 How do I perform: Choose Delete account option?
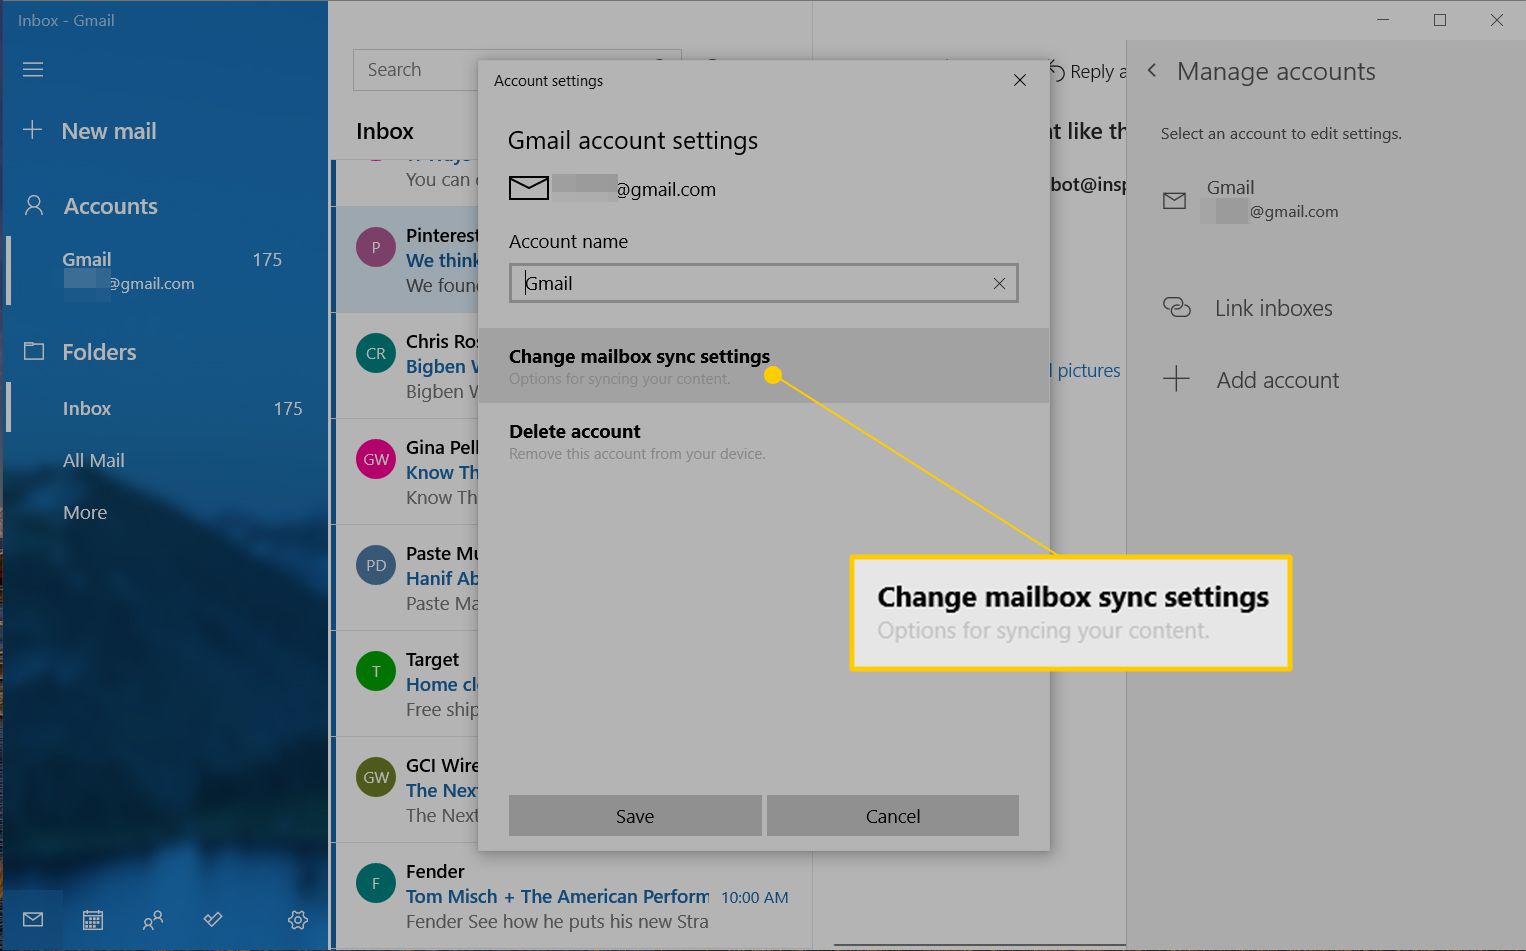coord(764,441)
